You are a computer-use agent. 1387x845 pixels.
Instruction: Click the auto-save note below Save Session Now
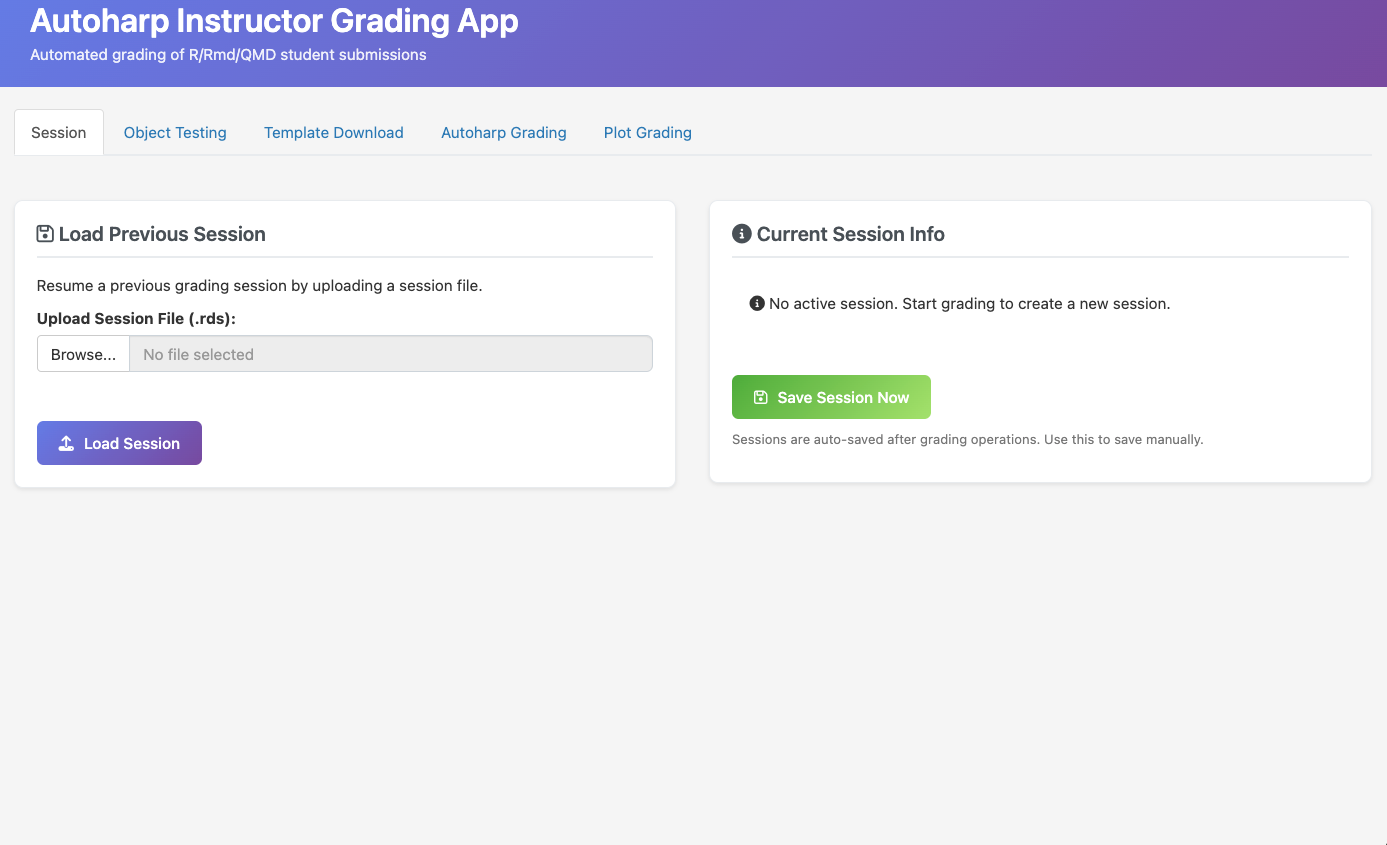click(x=967, y=439)
